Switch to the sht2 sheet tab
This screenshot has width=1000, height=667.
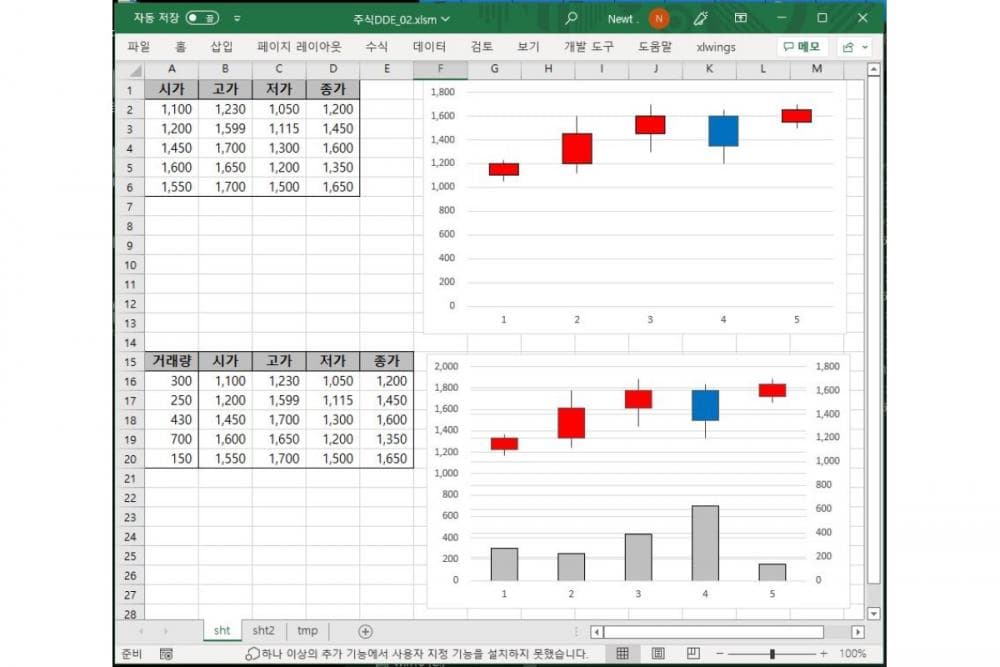tap(263, 631)
